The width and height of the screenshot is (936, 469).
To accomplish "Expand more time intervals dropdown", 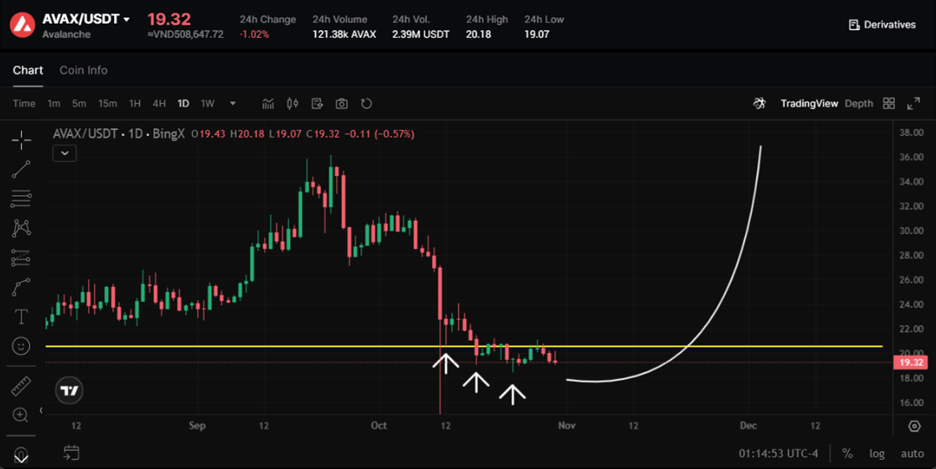I will pos(233,104).
